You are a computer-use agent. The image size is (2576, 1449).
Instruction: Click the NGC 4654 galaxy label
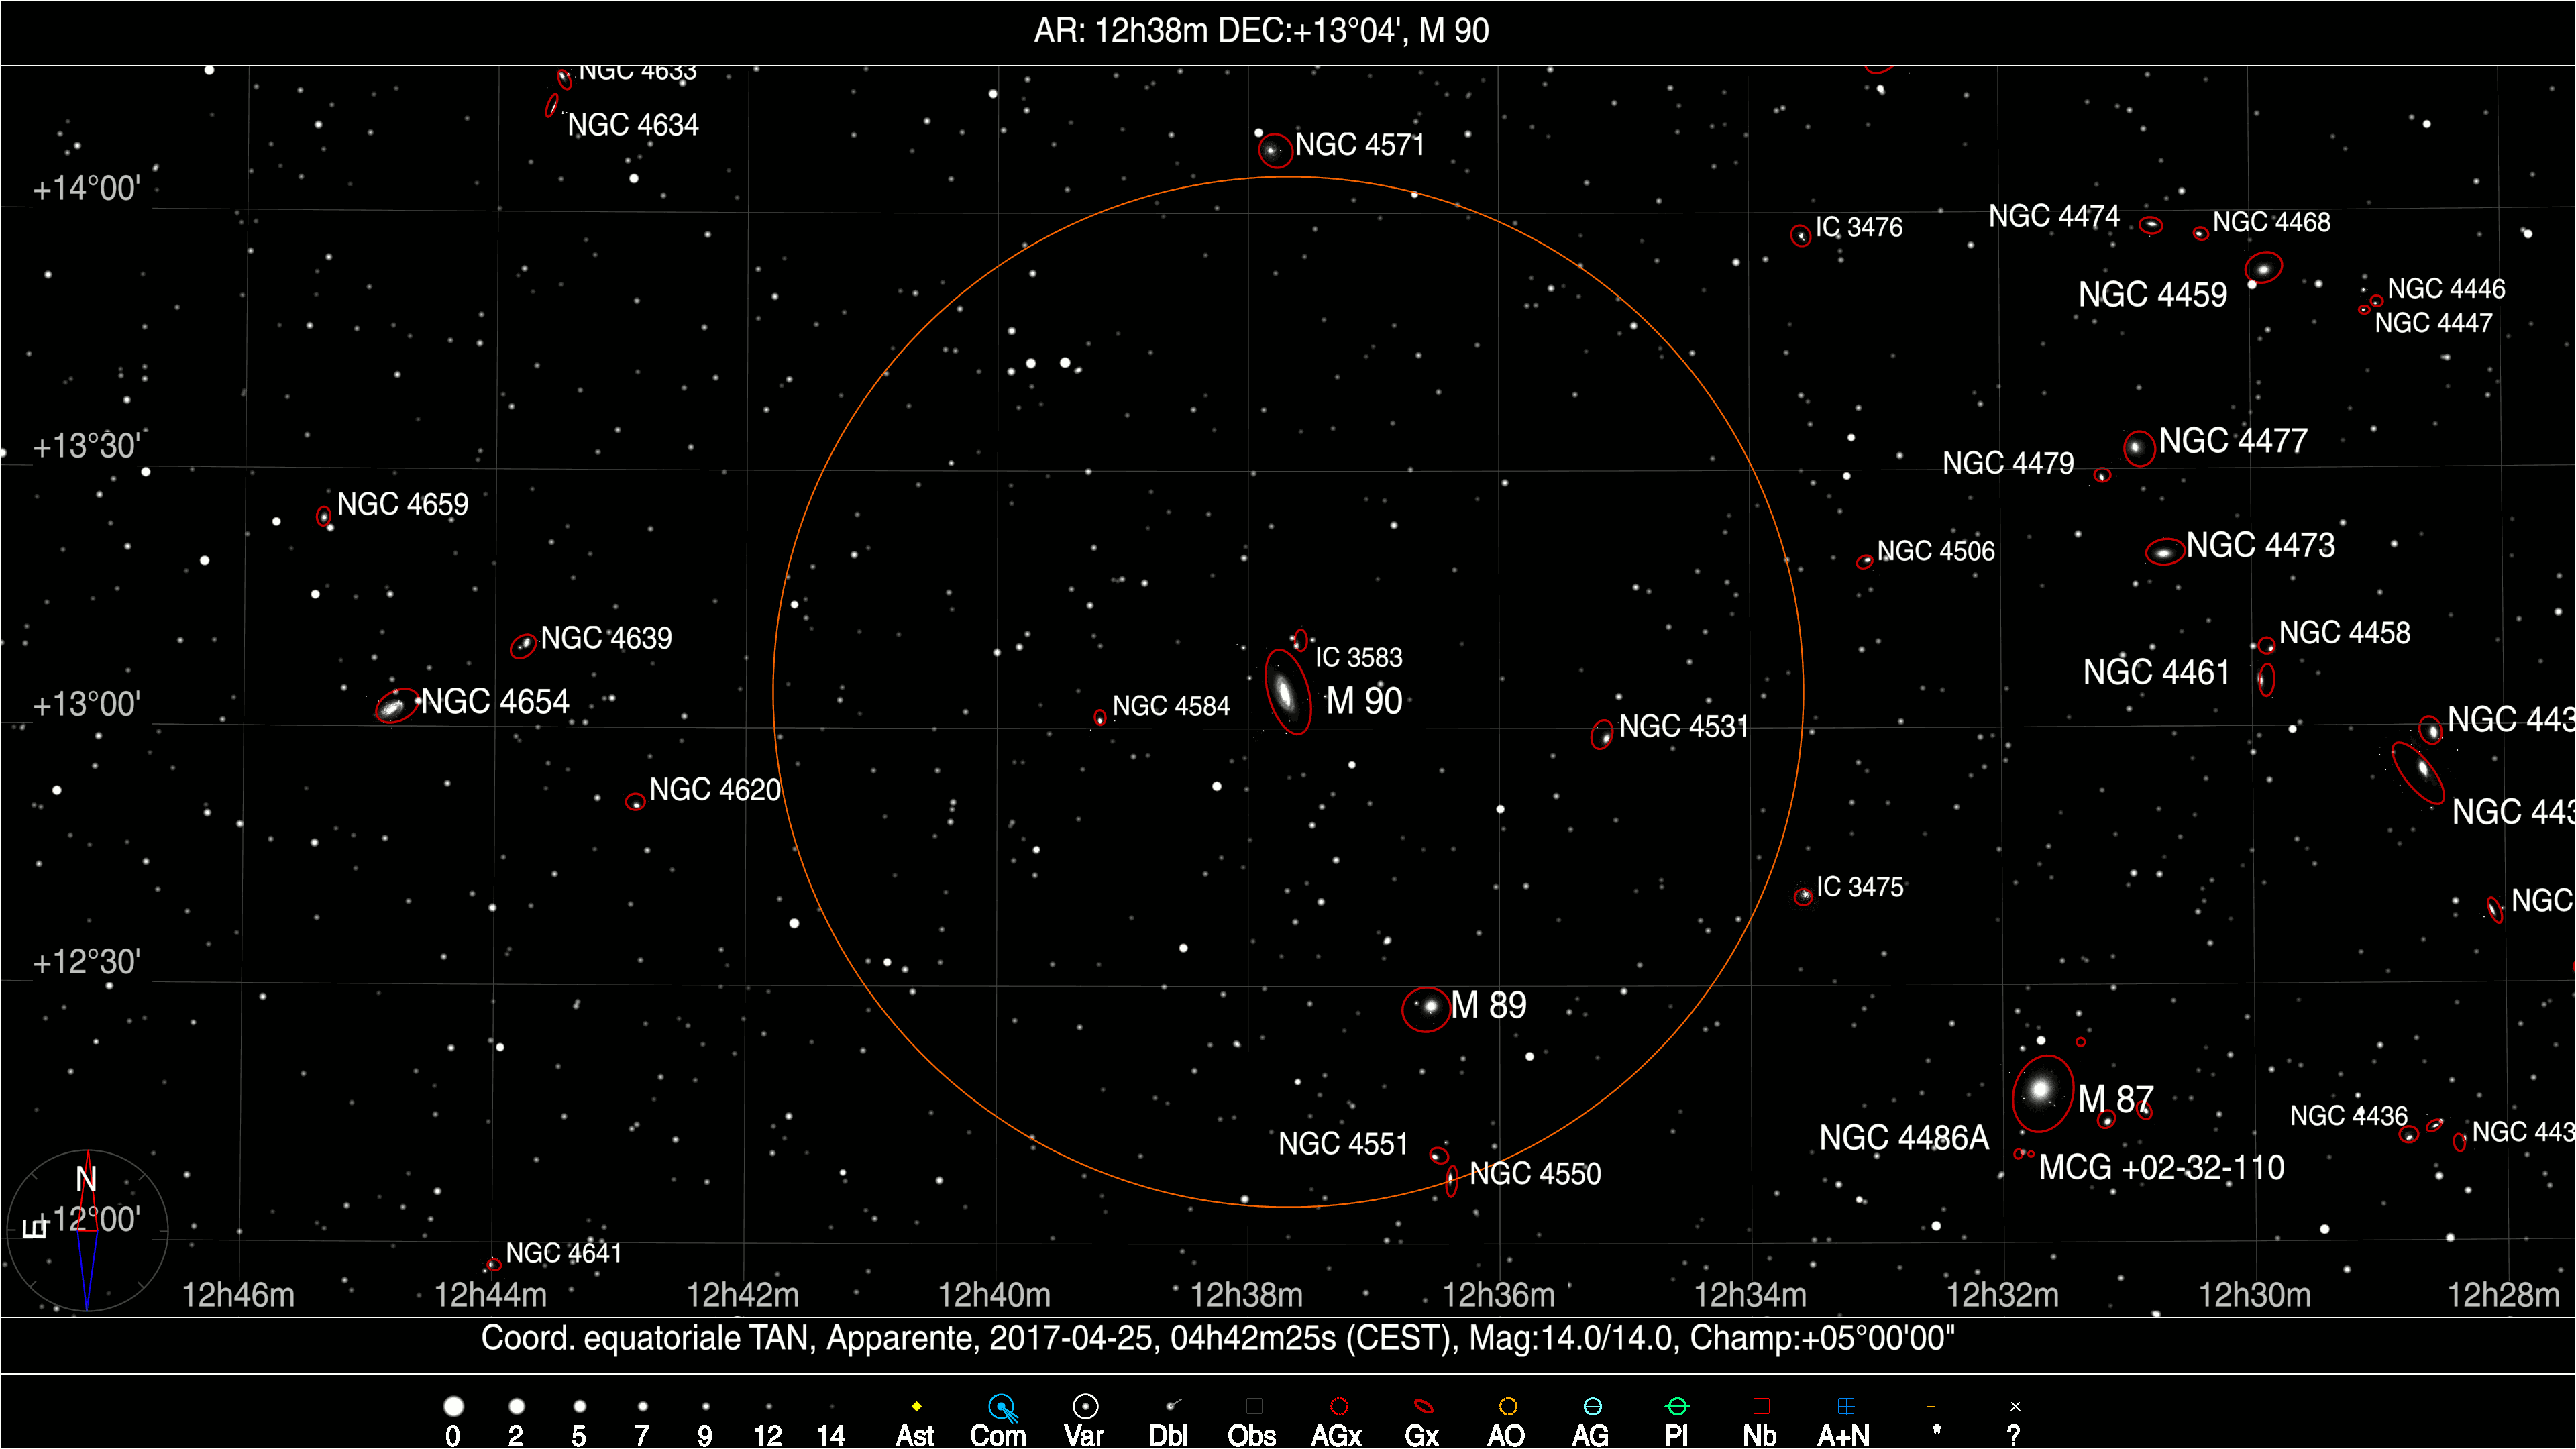(495, 702)
